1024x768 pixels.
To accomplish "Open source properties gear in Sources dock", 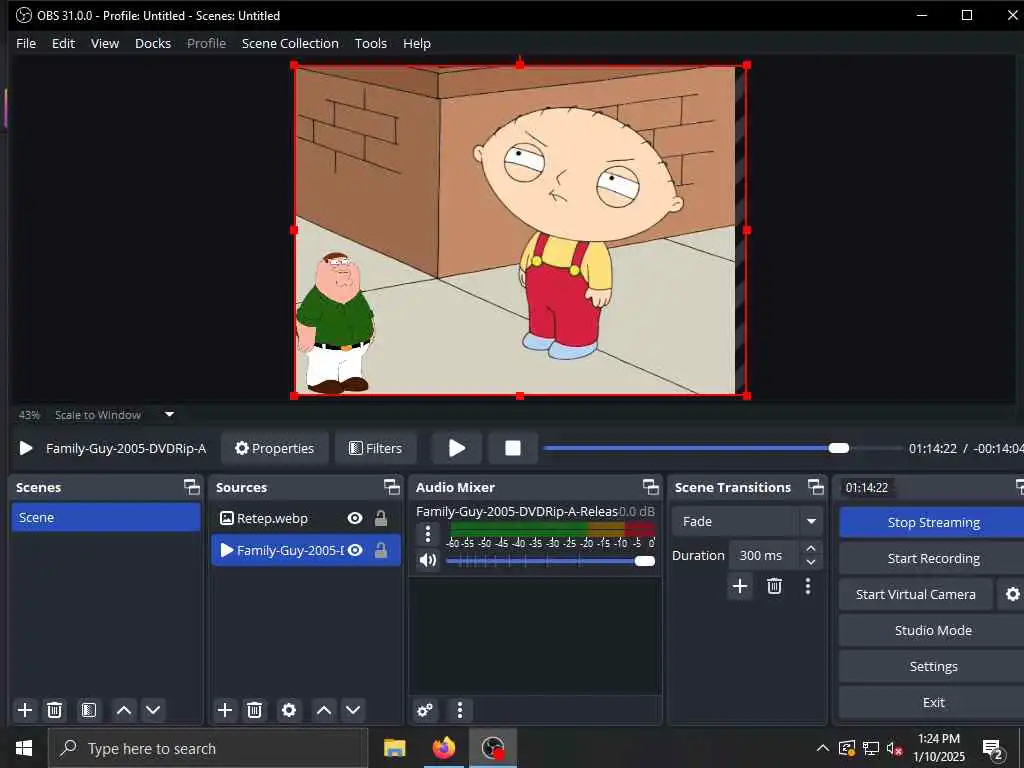I will (289, 710).
